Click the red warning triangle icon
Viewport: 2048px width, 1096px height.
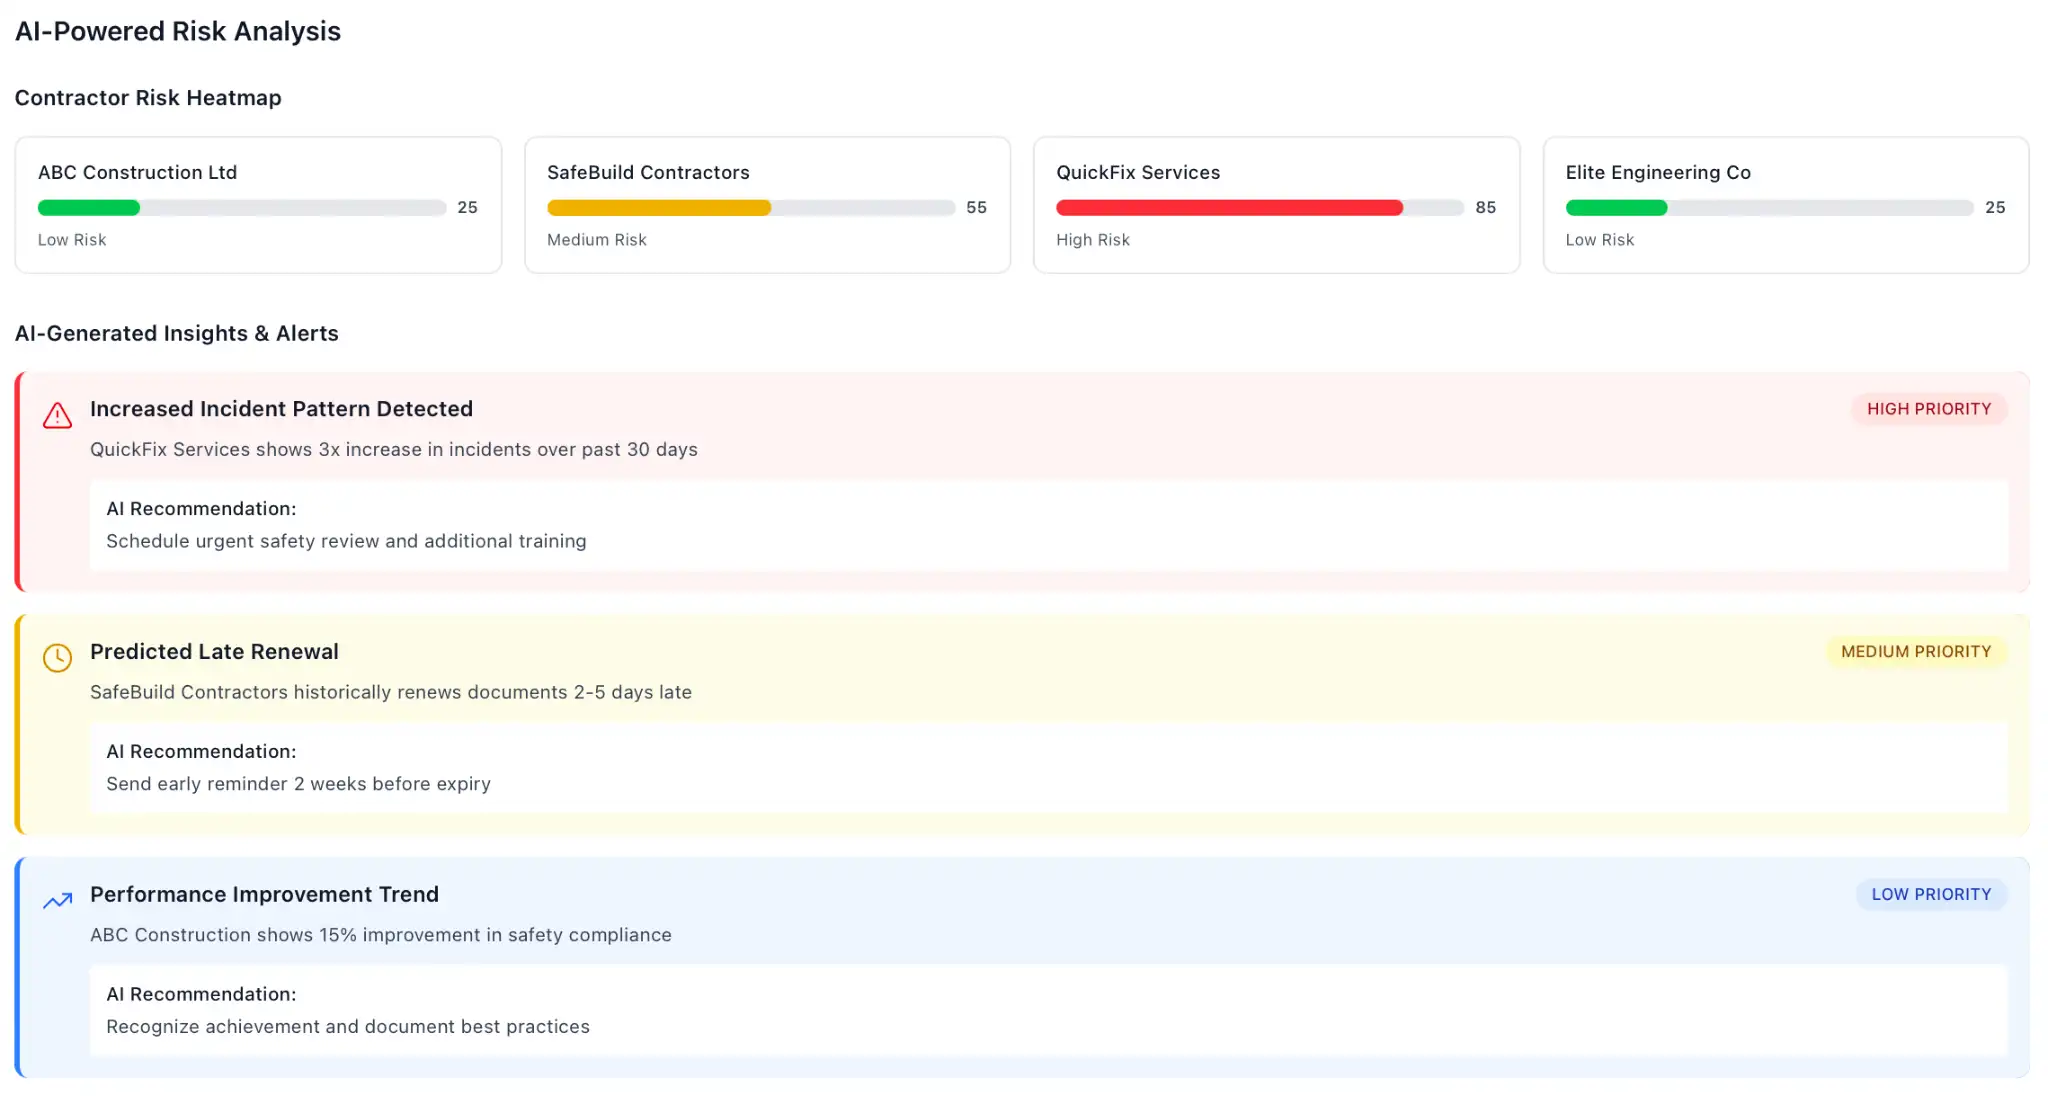57,415
